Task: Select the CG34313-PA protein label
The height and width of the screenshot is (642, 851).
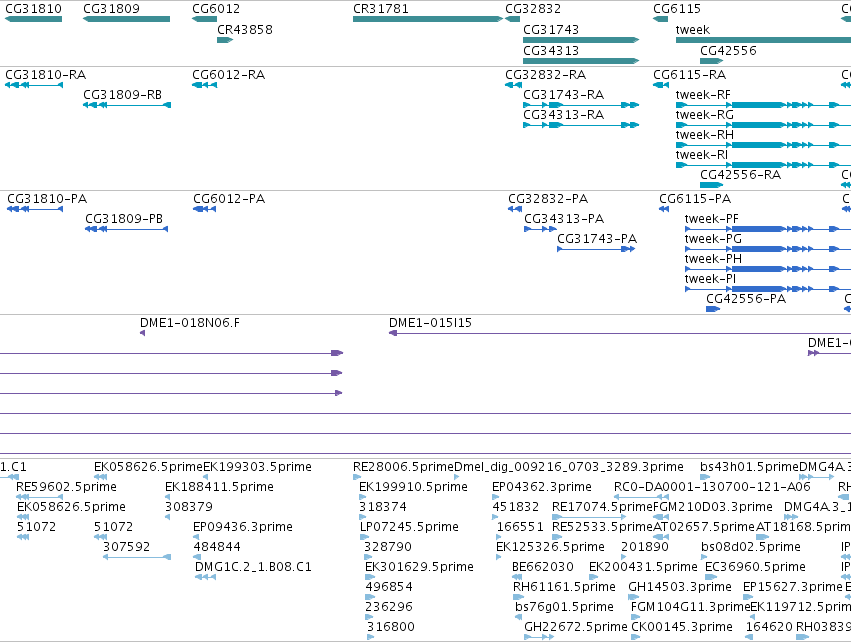Action: [x=564, y=219]
